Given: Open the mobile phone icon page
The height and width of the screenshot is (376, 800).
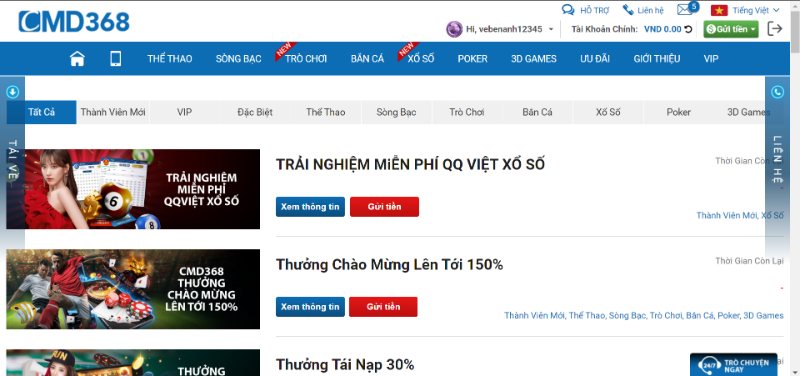Looking at the screenshot, I should (x=116, y=59).
